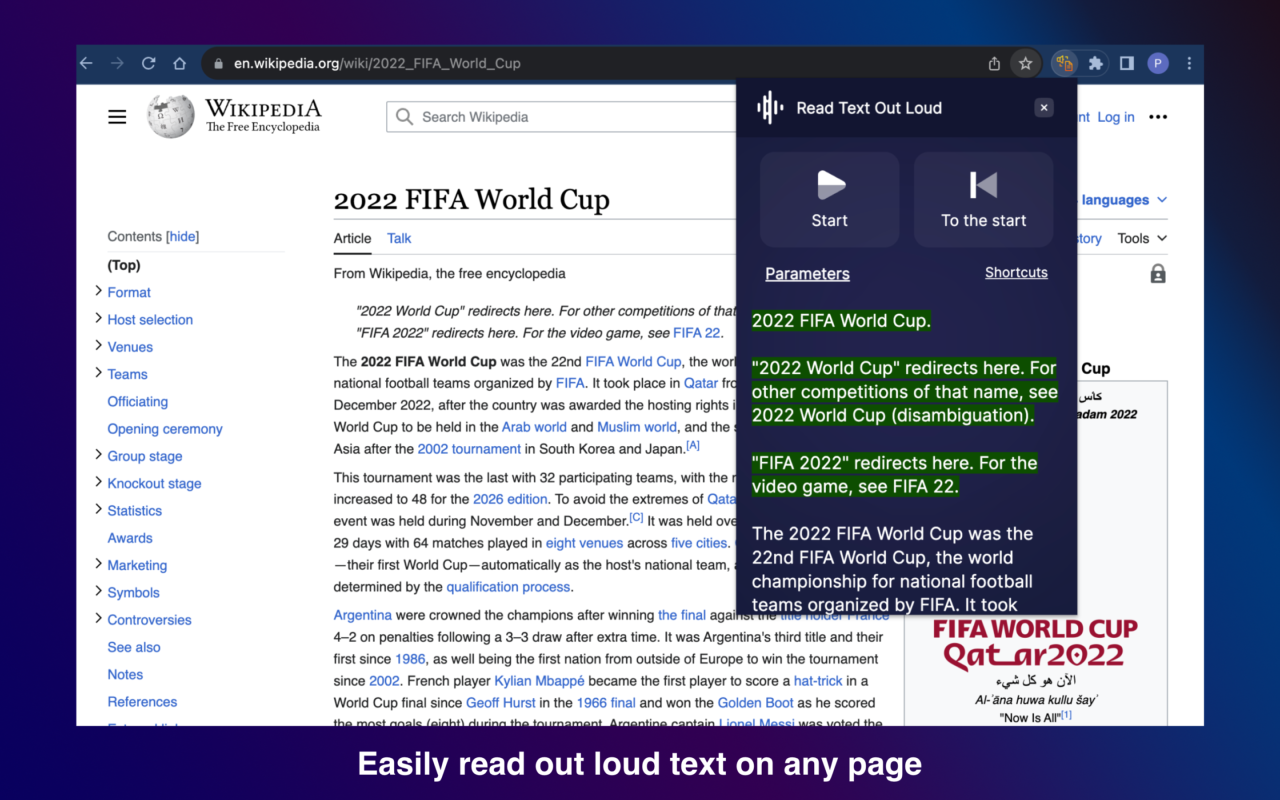Expand the Symbols contents section

coord(99,591)
